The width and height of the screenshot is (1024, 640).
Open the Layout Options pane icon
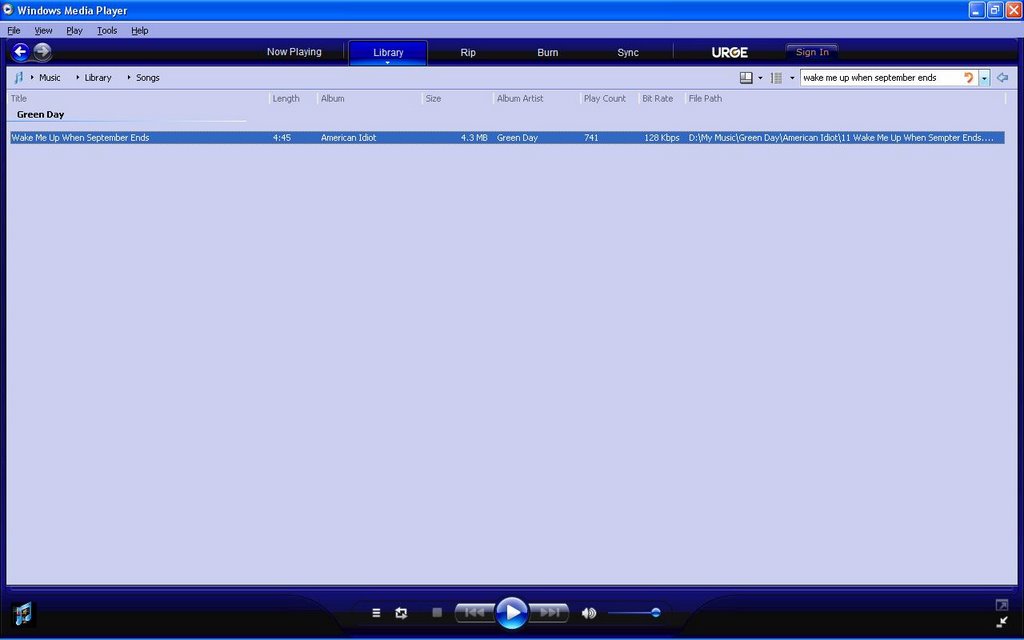point(746,78)
